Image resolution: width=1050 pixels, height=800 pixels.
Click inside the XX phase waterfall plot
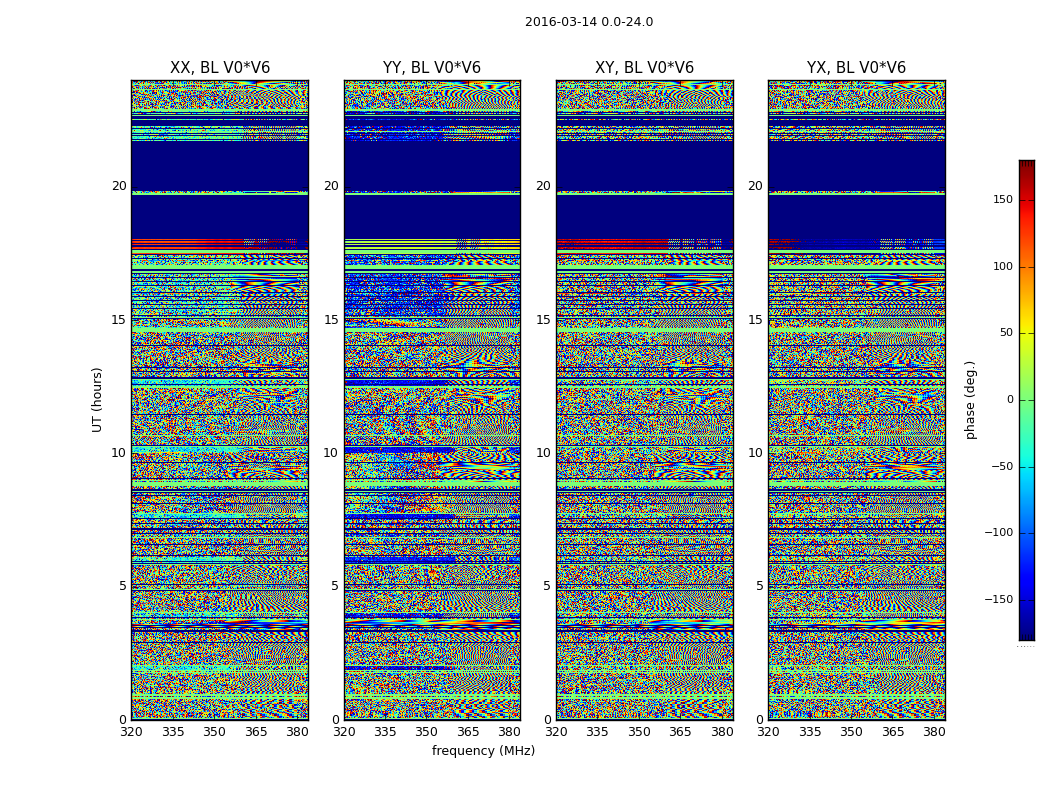[220, 400]
